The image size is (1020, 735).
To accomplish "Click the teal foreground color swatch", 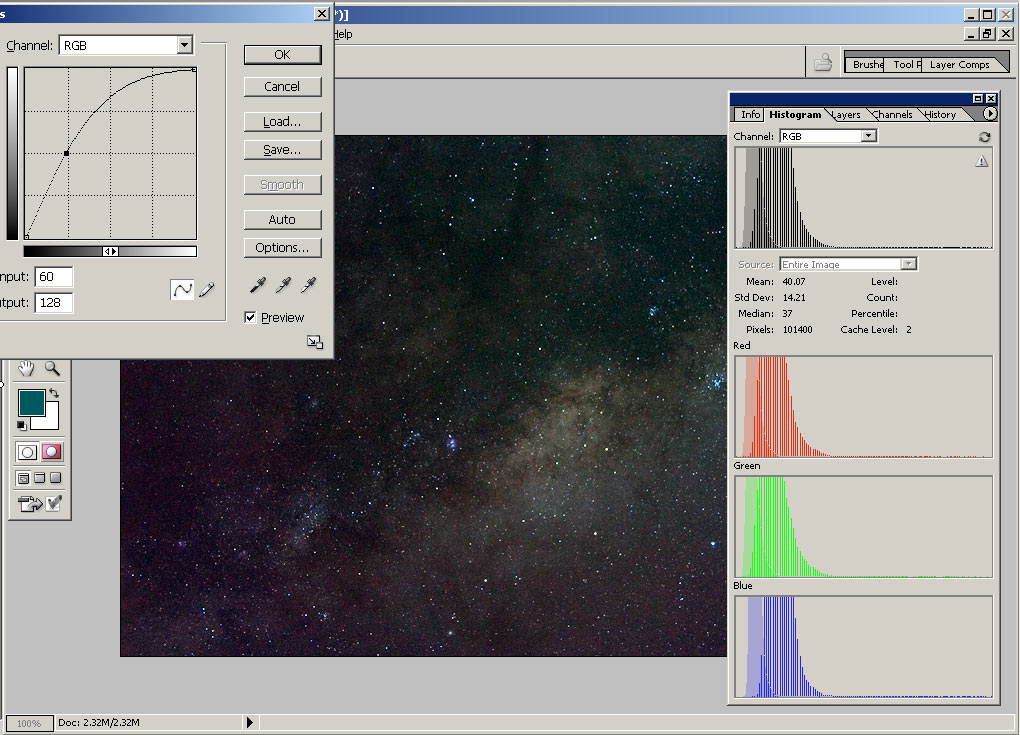I will tap(31, 402).
